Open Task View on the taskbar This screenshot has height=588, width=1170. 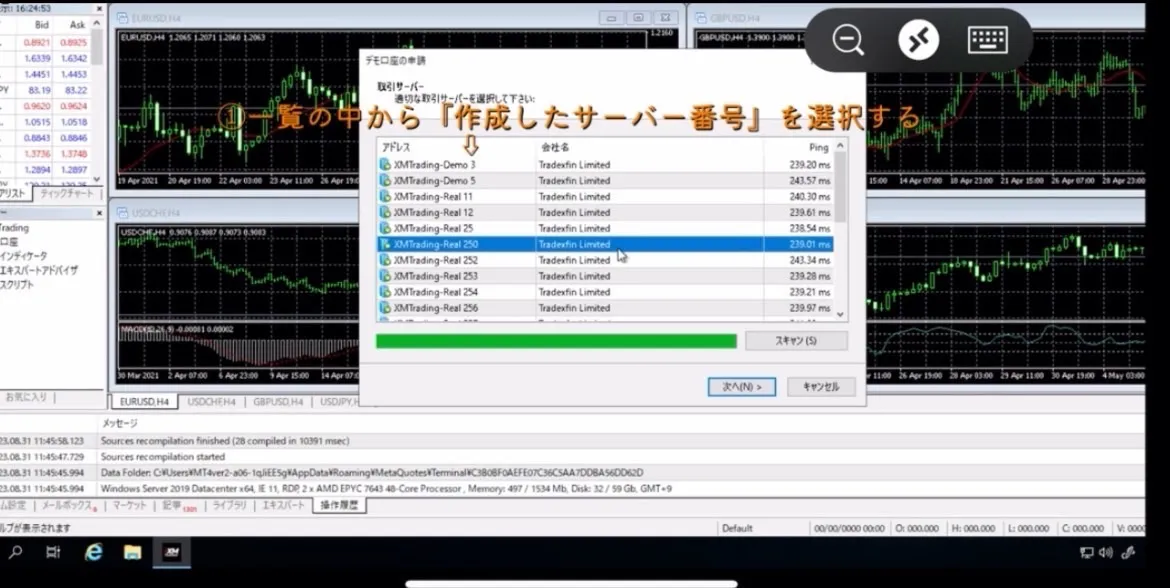tap(54, 552)
